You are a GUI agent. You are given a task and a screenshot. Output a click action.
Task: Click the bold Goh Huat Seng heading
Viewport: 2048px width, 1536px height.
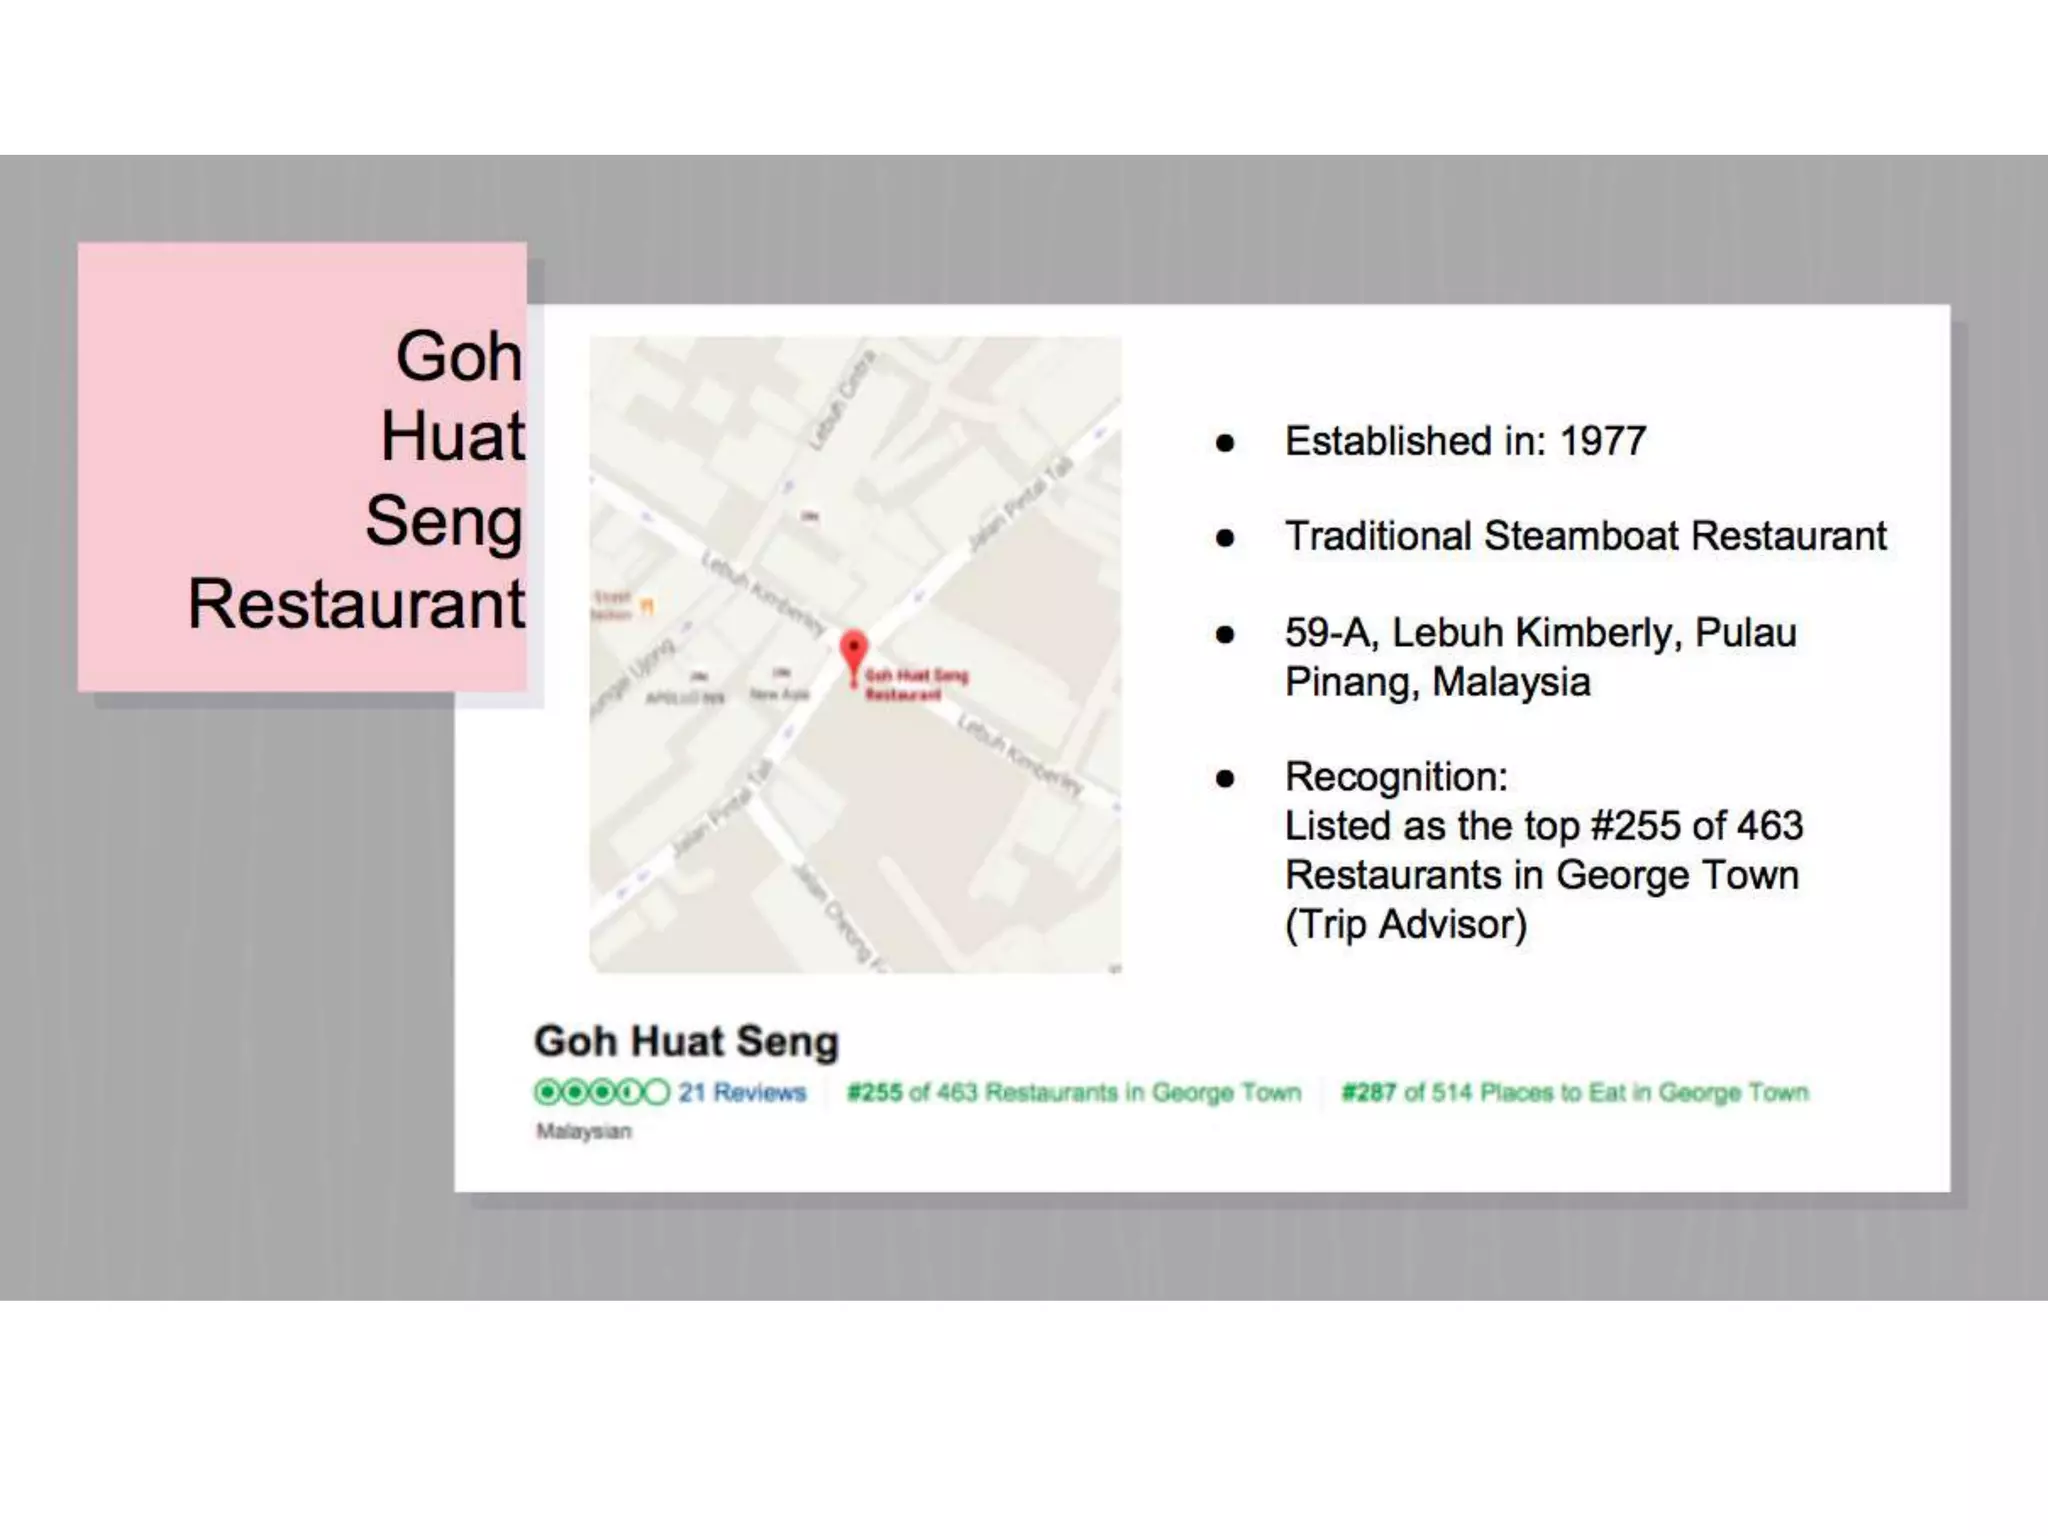(x=686, y=1041)
